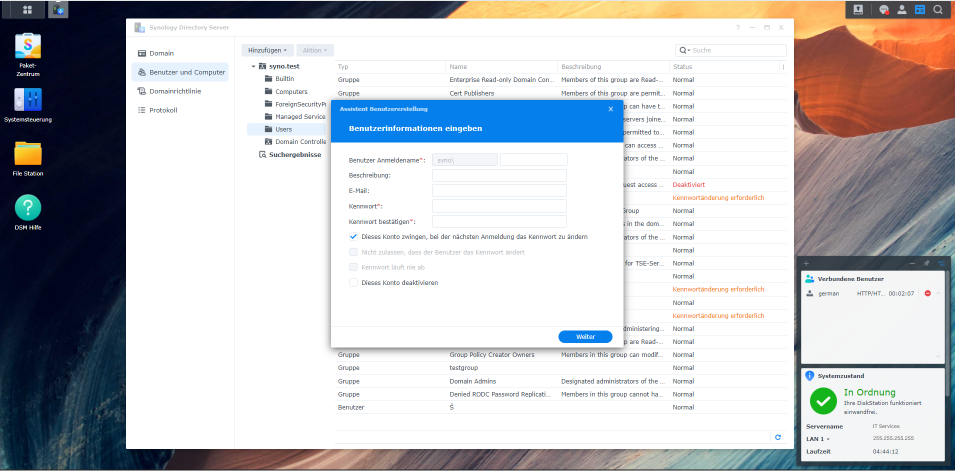The width and height of the screenshot is (955, 471).
Task: Open the Protokoll section in sidebar
Action: click(163, 110)
